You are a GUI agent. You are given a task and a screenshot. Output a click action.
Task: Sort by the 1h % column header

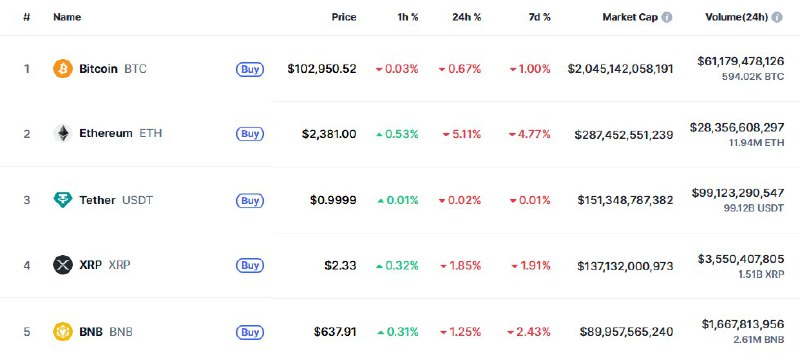point(408,17)
